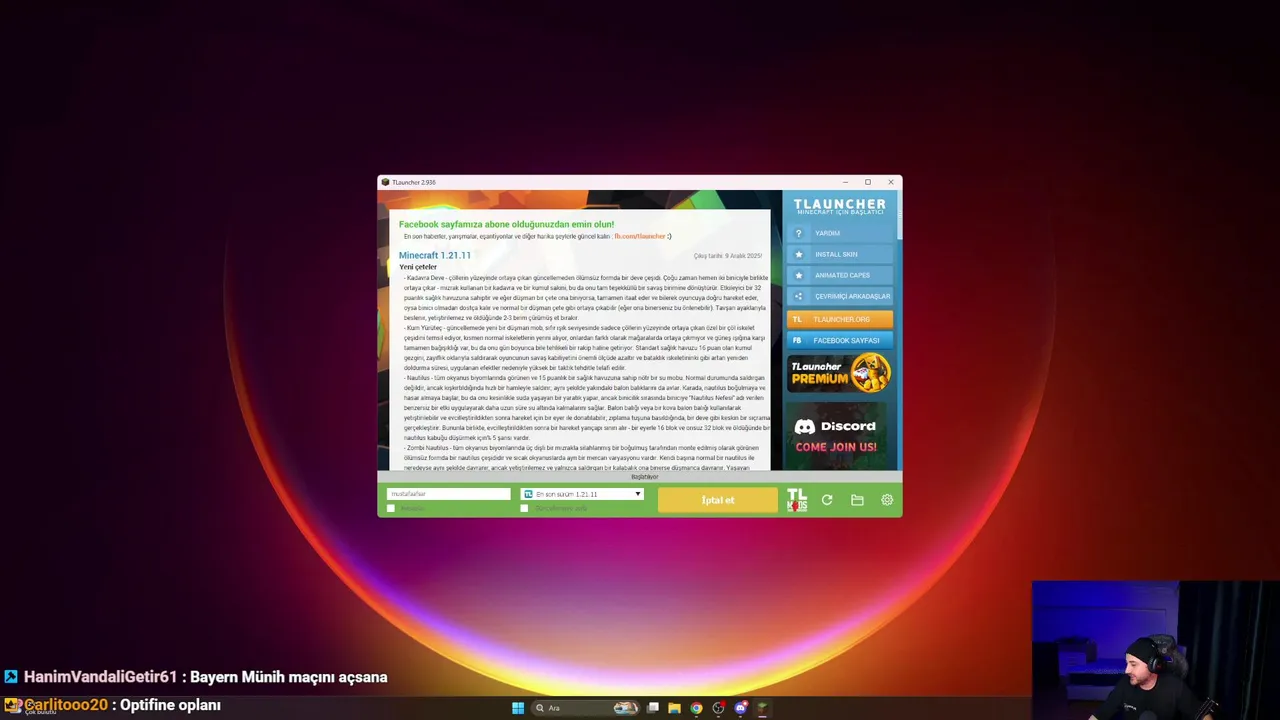Click the Discord Come Join Us banner
Viewport: 1280px width, 720px height.
836,436
